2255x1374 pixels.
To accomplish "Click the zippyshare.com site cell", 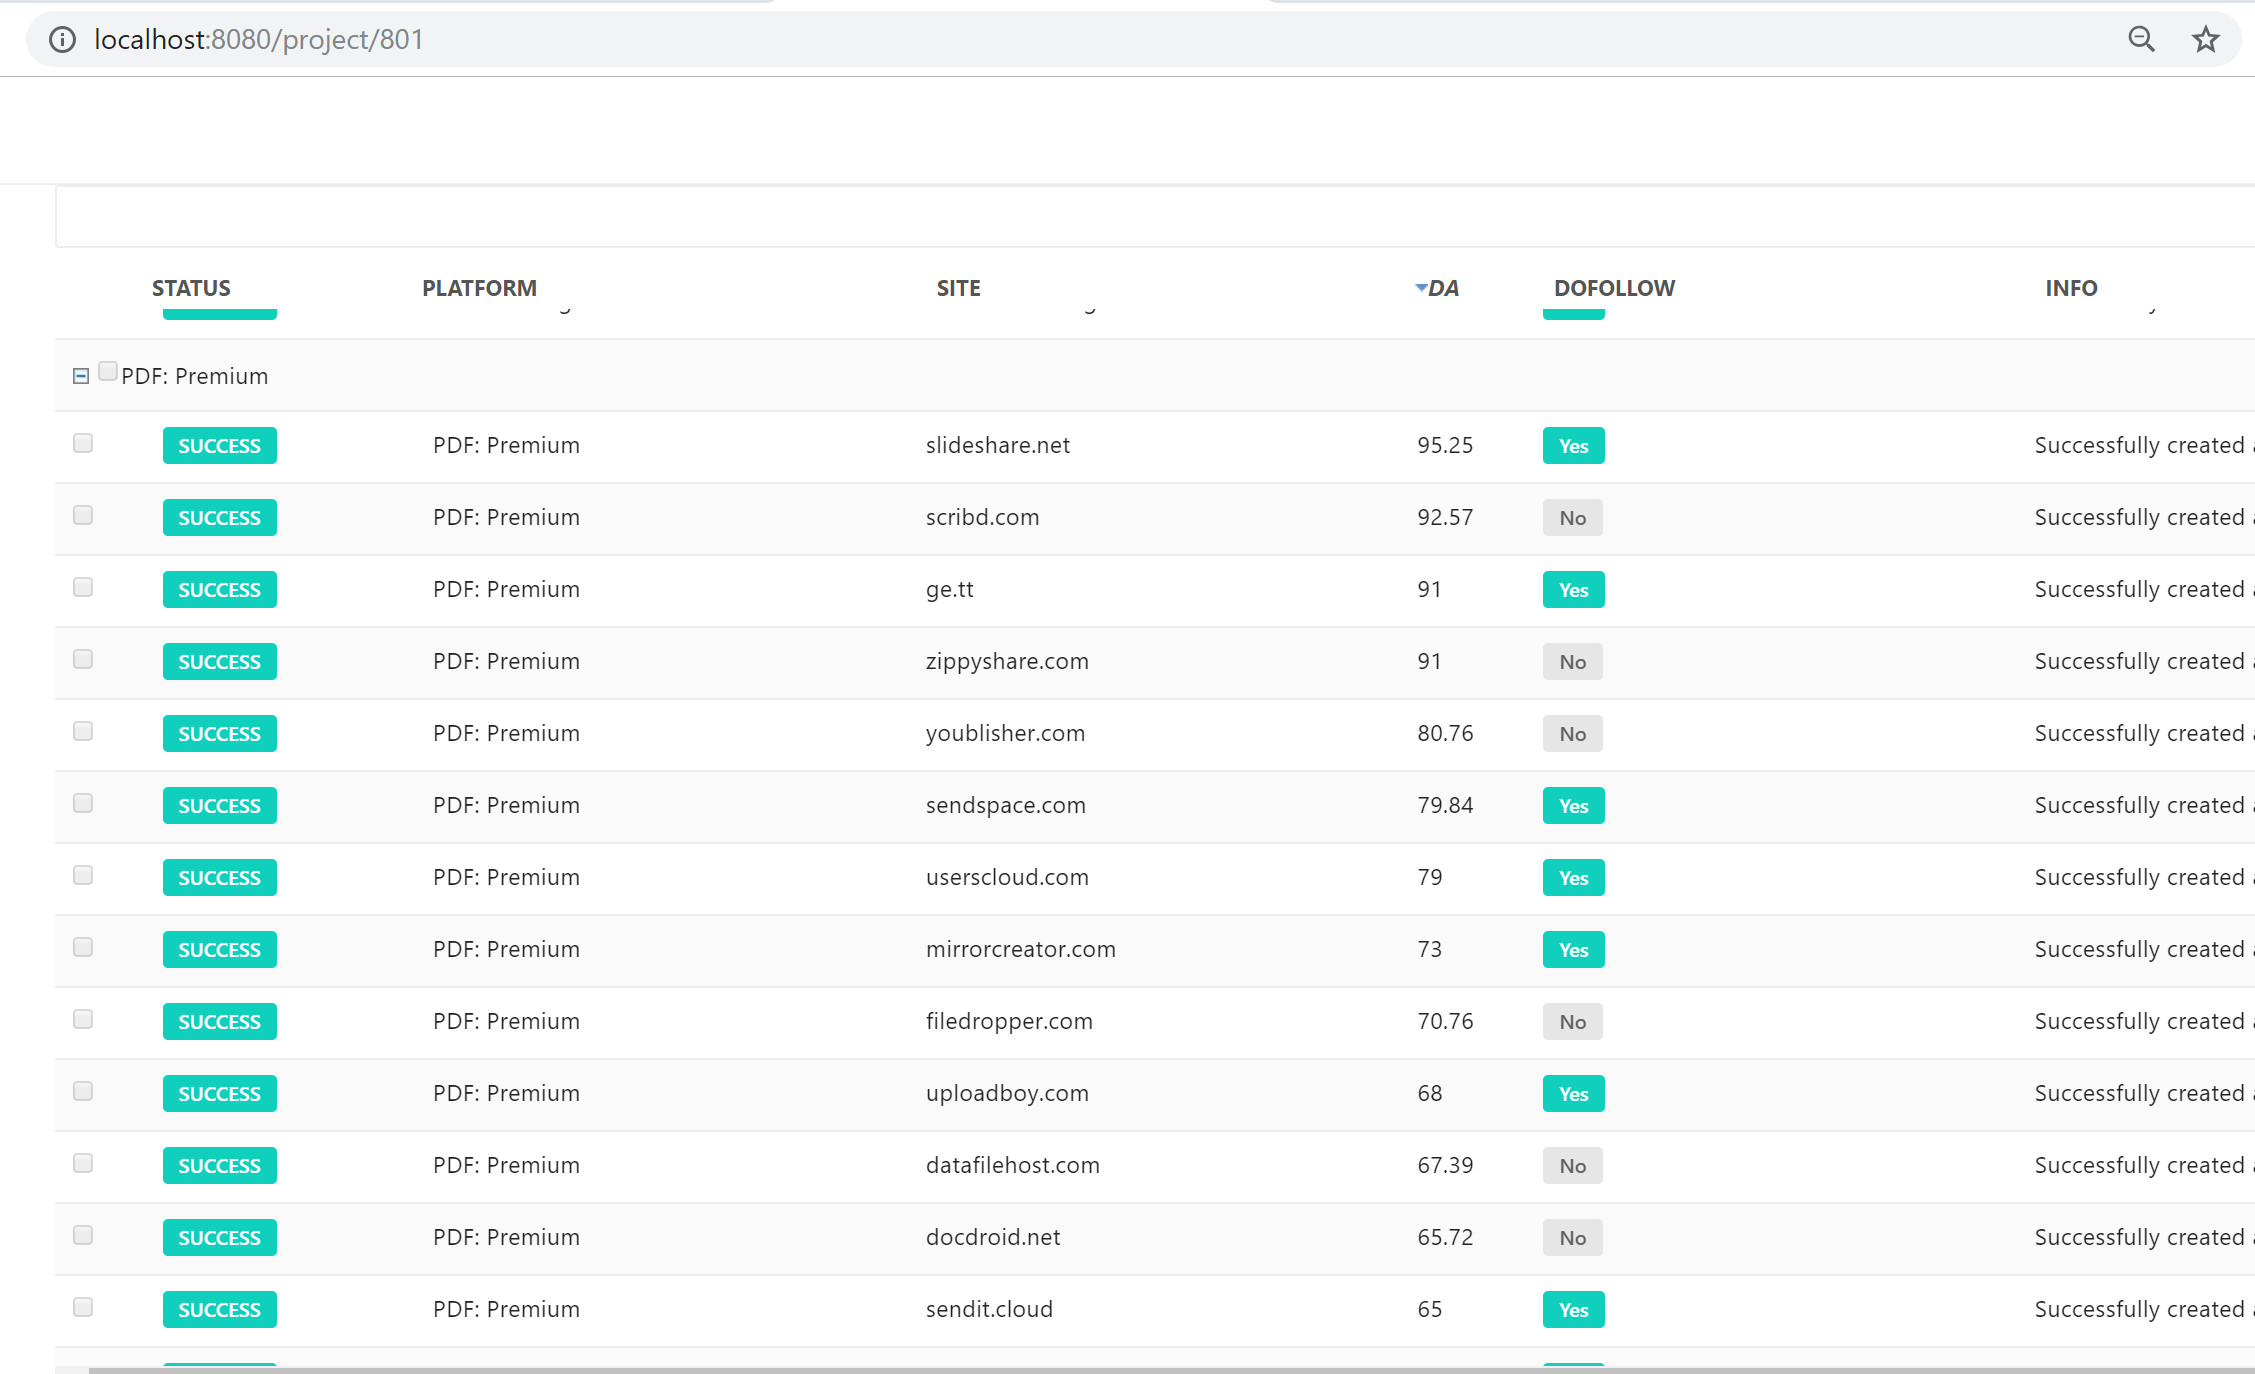I will (1007, 661).
